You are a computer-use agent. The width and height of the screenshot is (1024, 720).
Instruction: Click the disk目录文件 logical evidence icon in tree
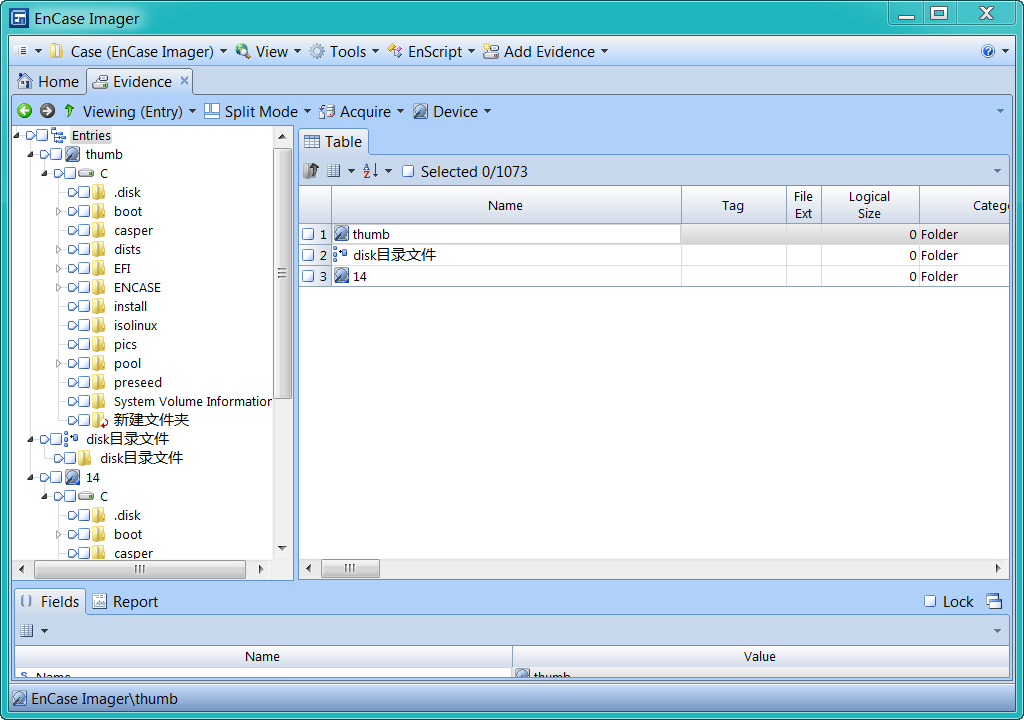[x=72, y=439]
